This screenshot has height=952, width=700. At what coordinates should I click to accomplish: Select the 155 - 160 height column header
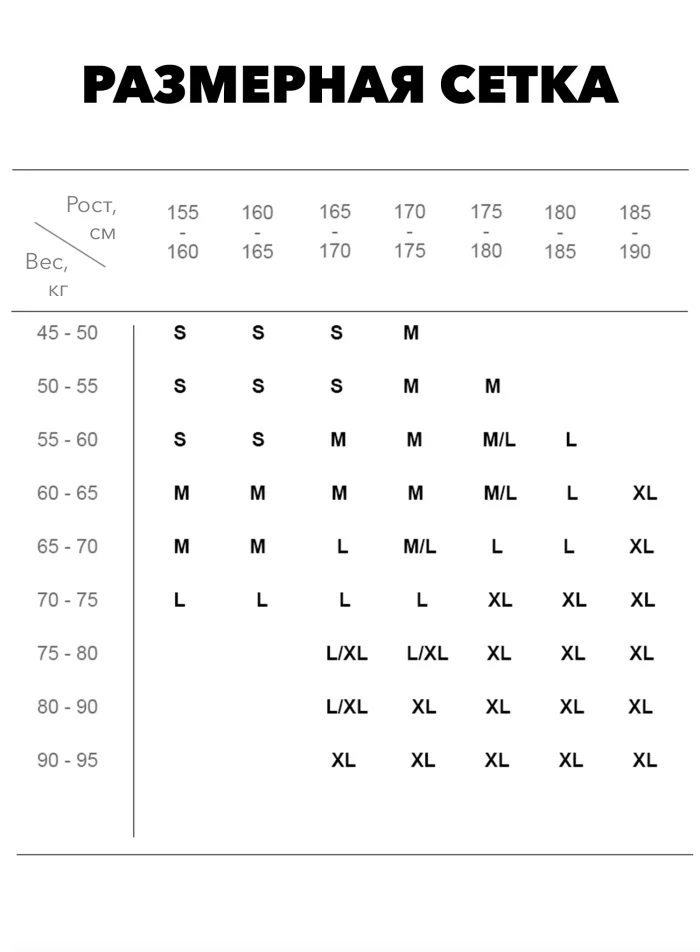coord(183,232)
